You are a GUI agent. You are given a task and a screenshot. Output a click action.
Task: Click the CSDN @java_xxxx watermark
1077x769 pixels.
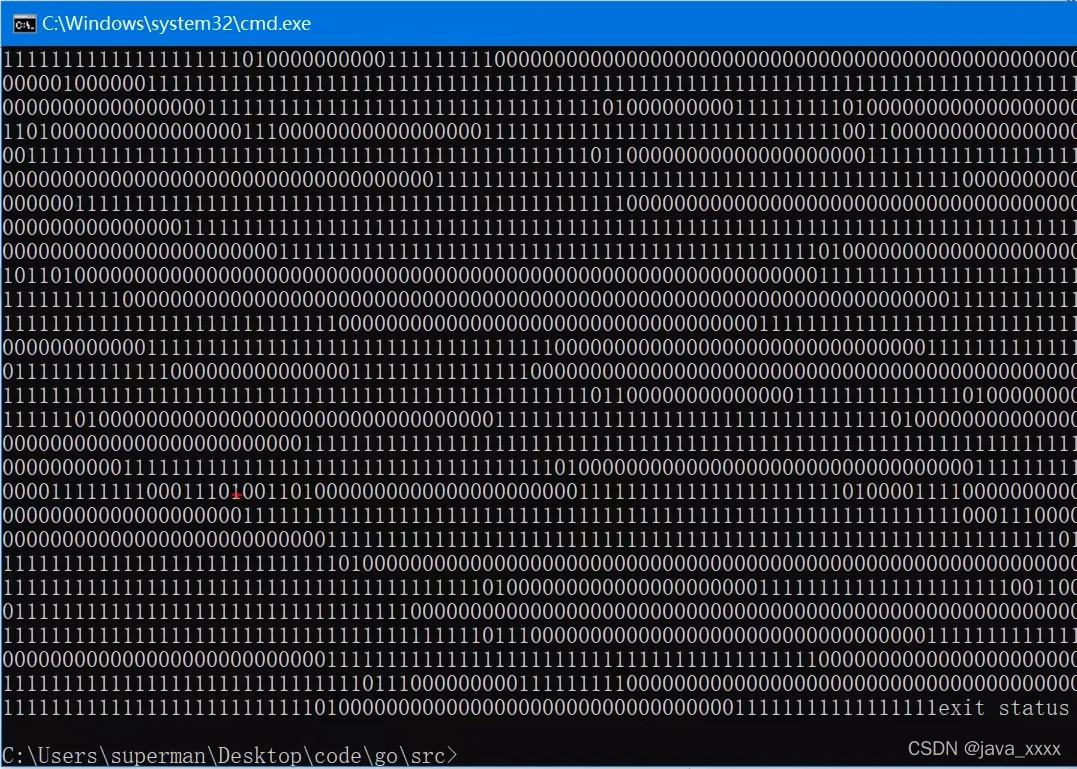click(x=984, y=749)
